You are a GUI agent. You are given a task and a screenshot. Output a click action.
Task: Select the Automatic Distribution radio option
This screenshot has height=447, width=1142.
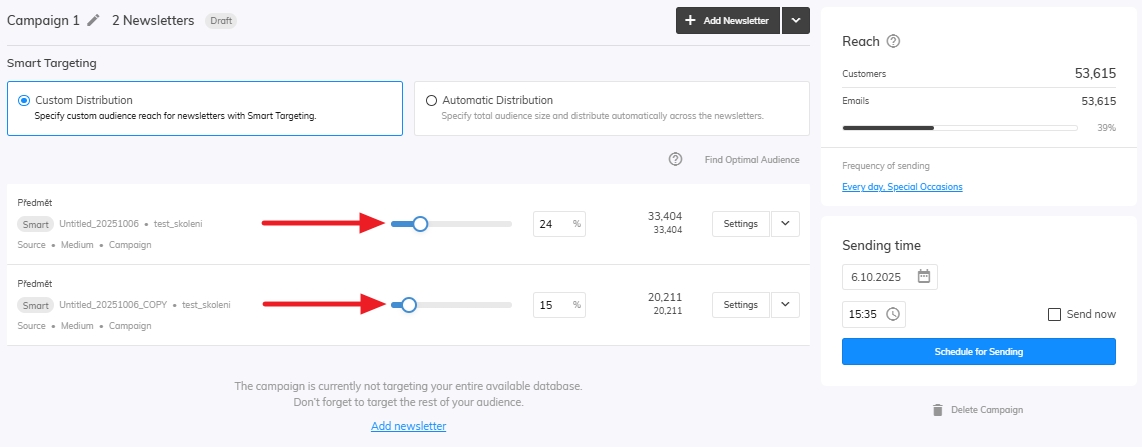[431, 100]
